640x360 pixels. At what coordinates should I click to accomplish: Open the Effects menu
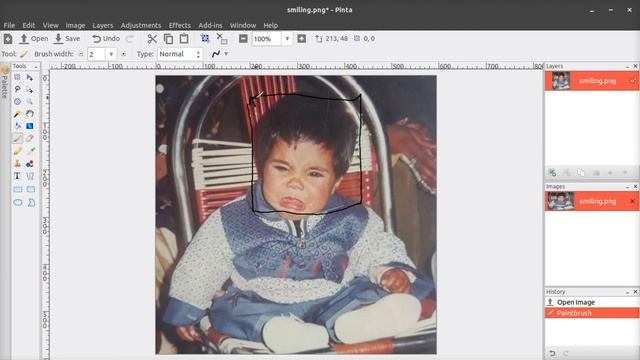click(180, 25)
